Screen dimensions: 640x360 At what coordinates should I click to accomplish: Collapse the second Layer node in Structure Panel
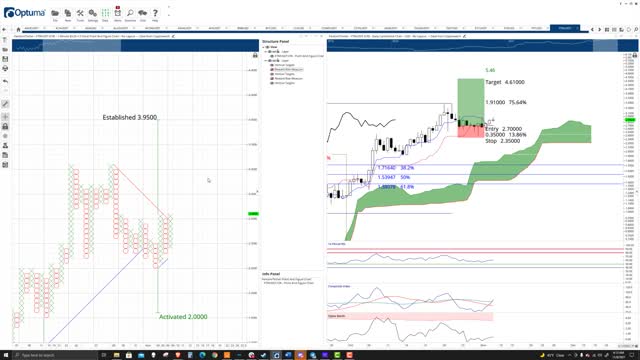click(266, 60)
